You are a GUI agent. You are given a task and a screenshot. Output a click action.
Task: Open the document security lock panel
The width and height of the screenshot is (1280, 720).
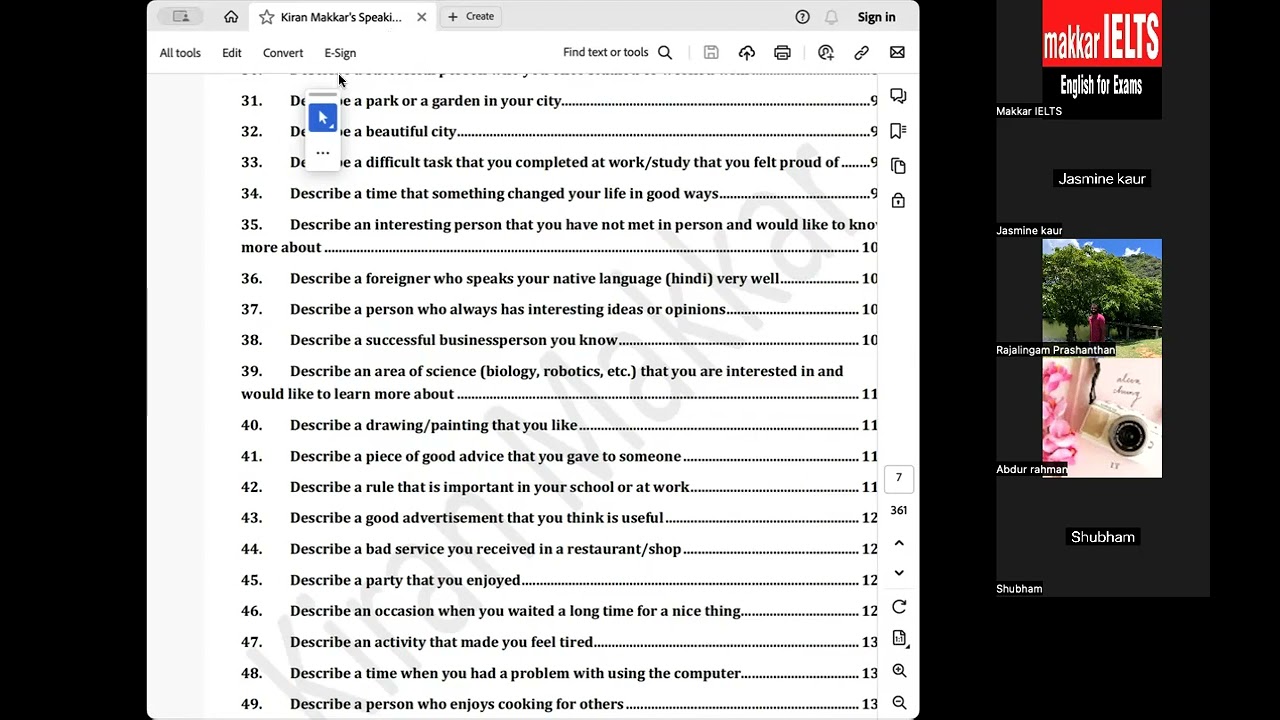[x=898, y=201]
